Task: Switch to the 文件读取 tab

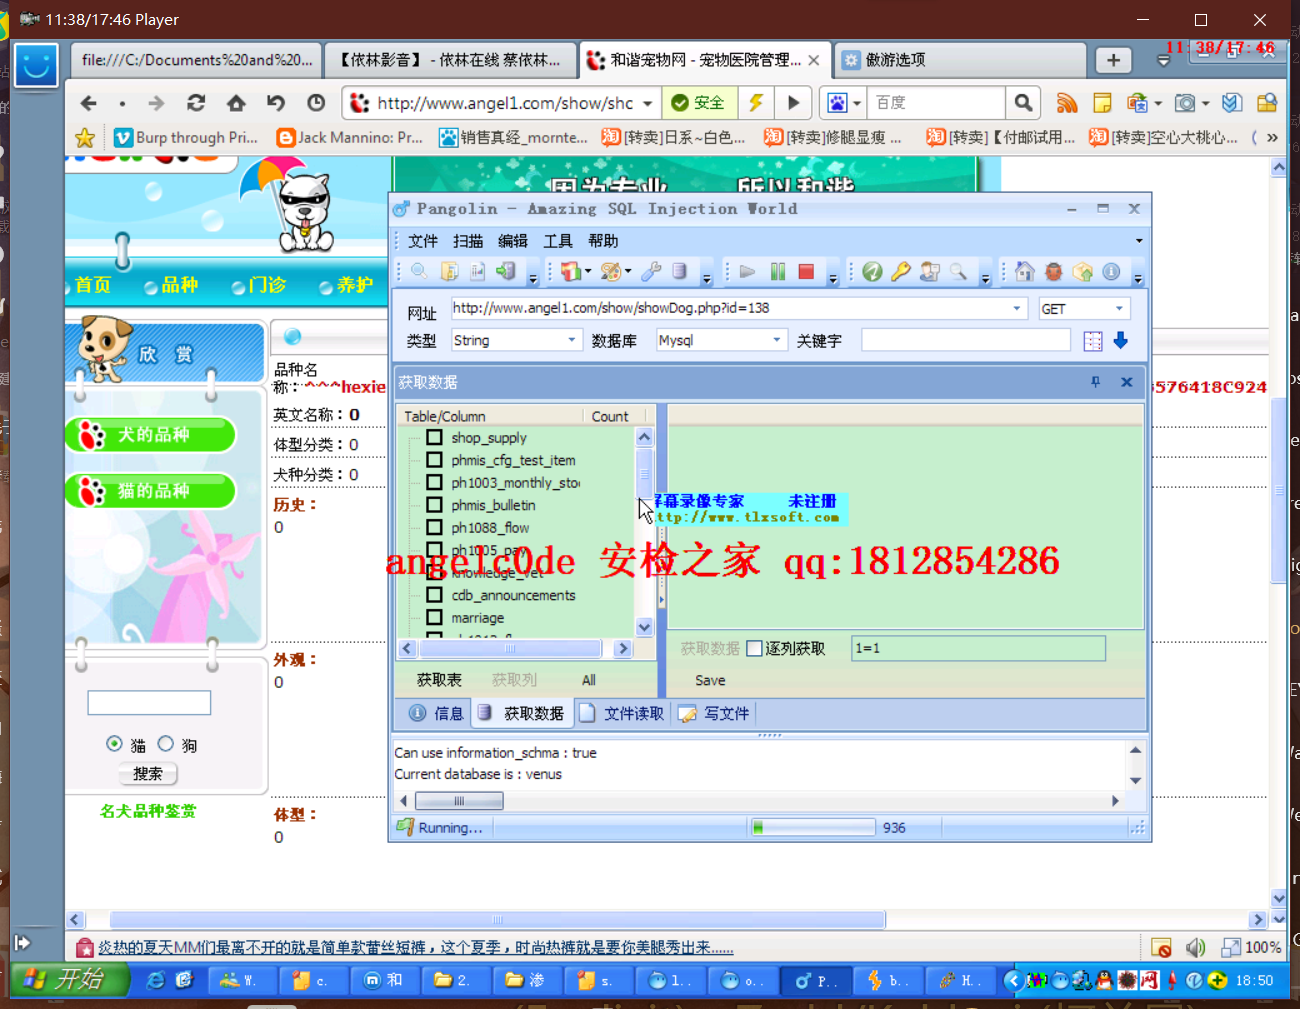Action: click(621, 713)
